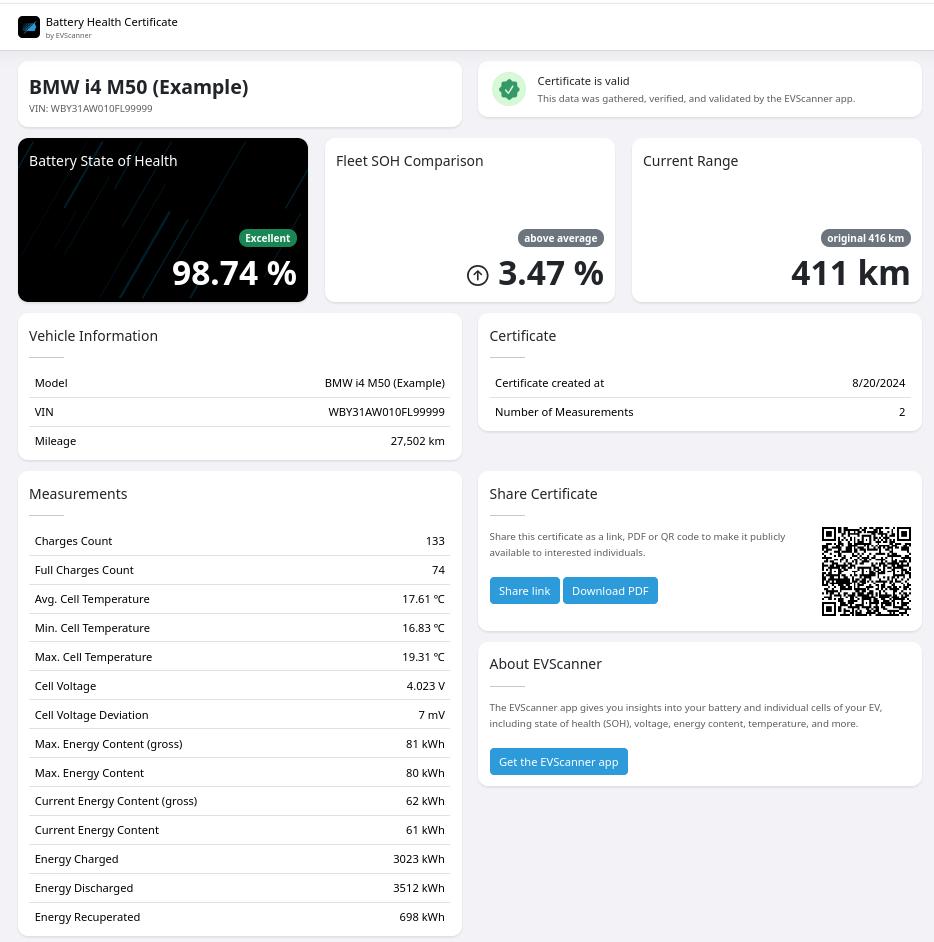
Task: Click the Max. Energy Content (gross) row label
Action: 109,744
